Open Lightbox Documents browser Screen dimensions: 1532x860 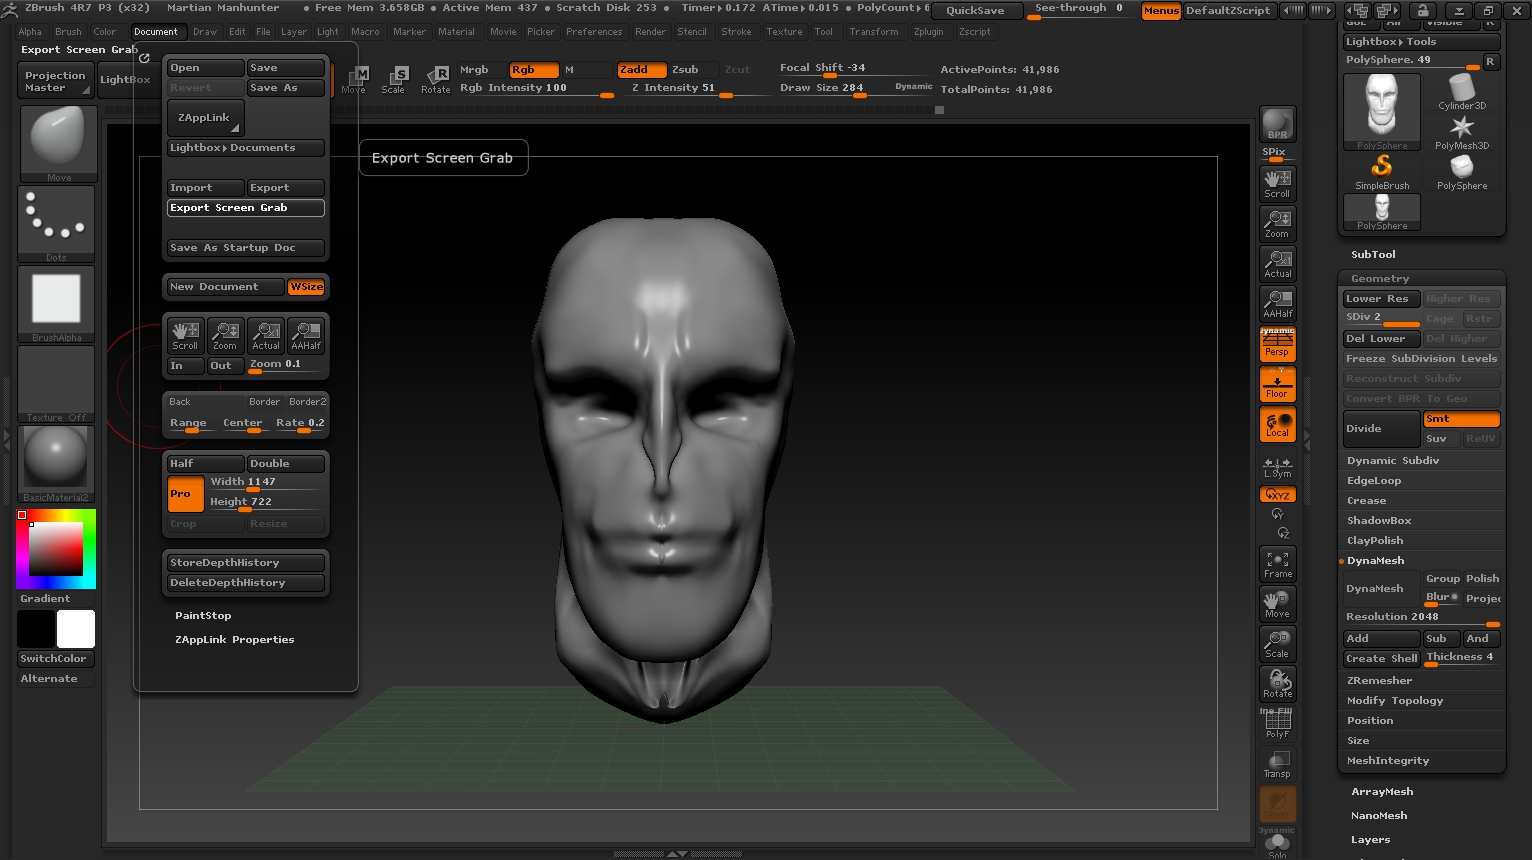coord(245,148)
